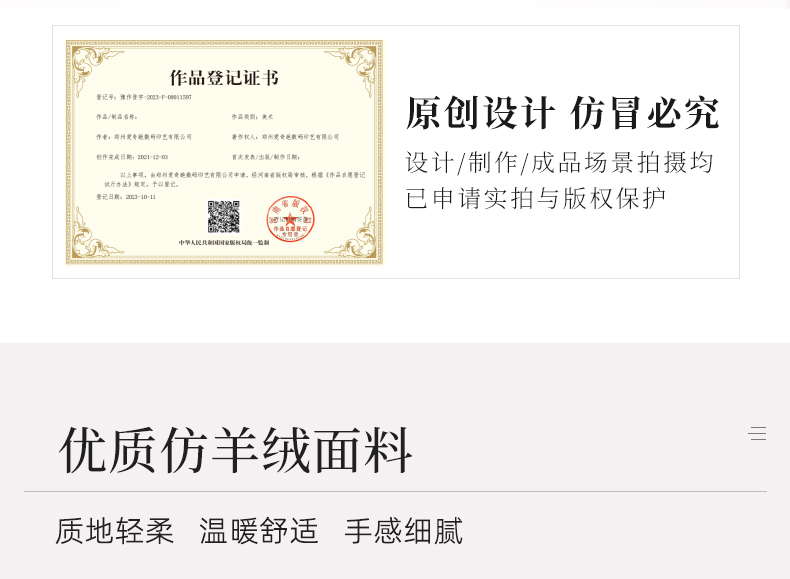This screenshot has height=579, width=790.
Task: Click the 仿冒必究 heading text
Action: (645, 114)
